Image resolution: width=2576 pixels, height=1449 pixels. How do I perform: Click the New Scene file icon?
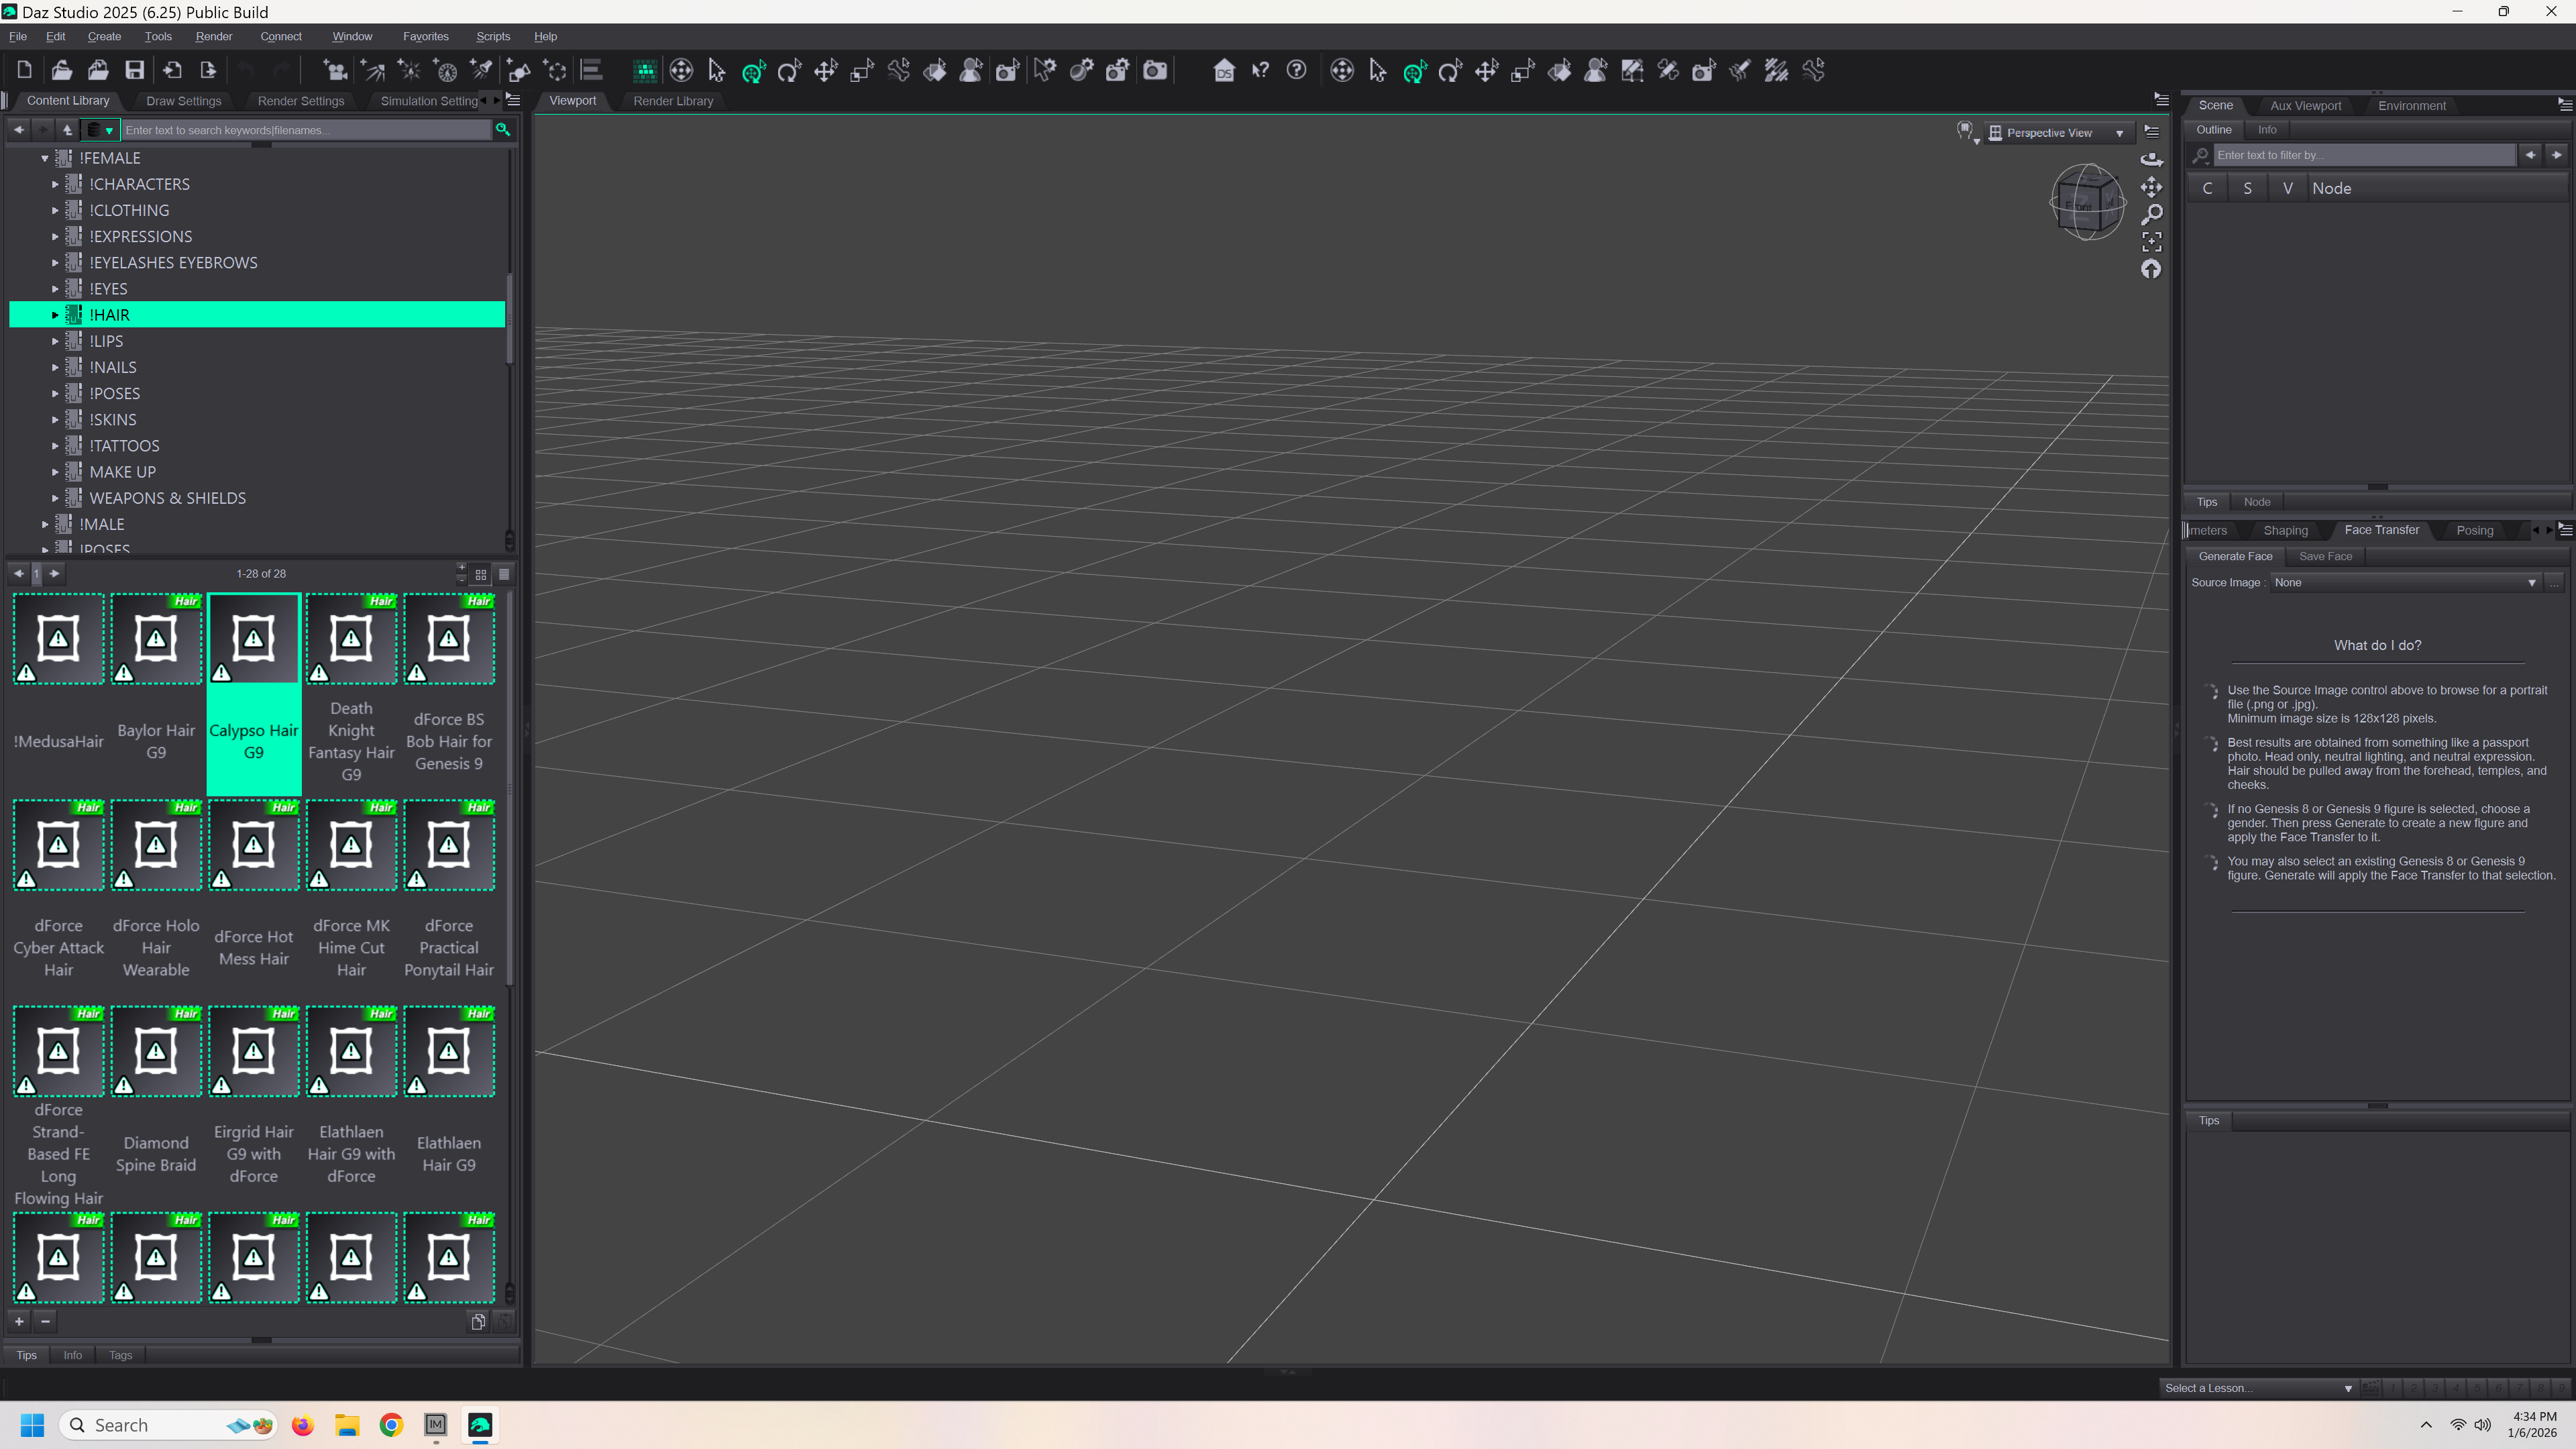tap(24, 70)
